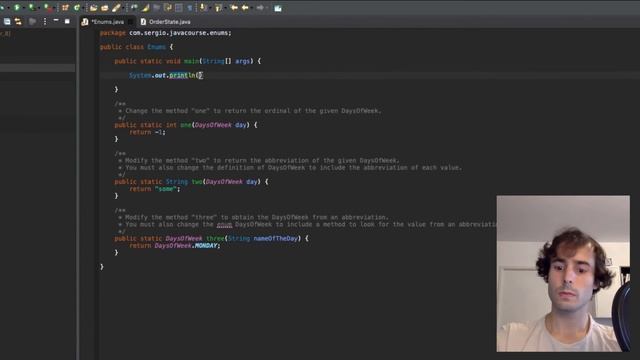Click the package declaration line text

point(165,33)
